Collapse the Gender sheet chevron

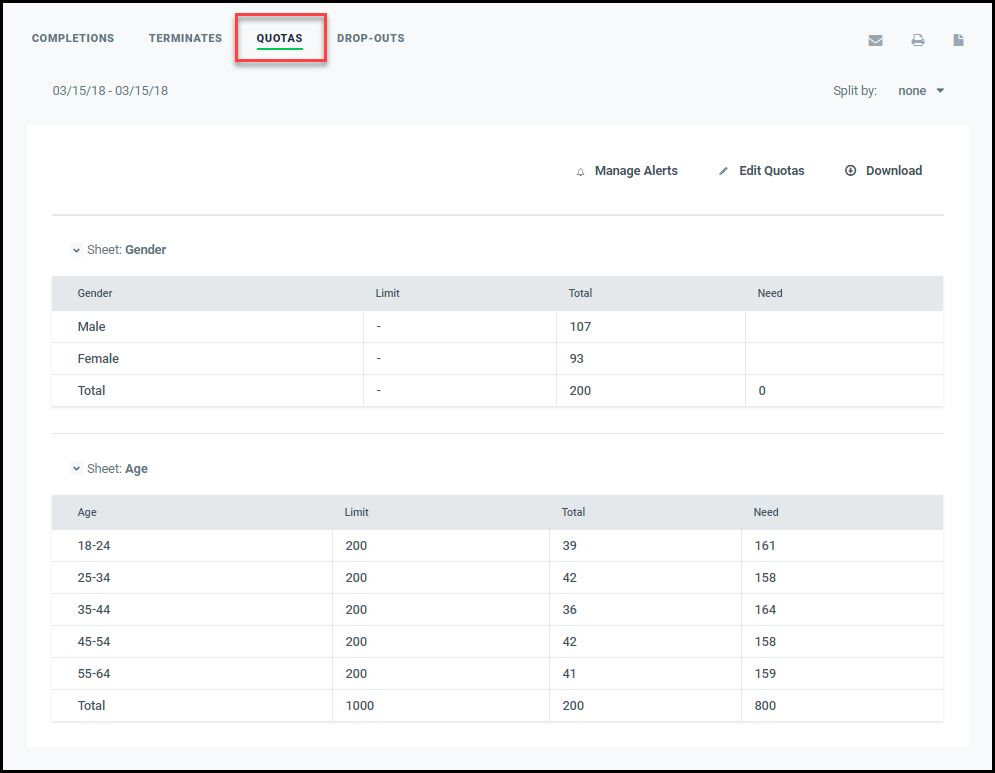tap(76, 250)
